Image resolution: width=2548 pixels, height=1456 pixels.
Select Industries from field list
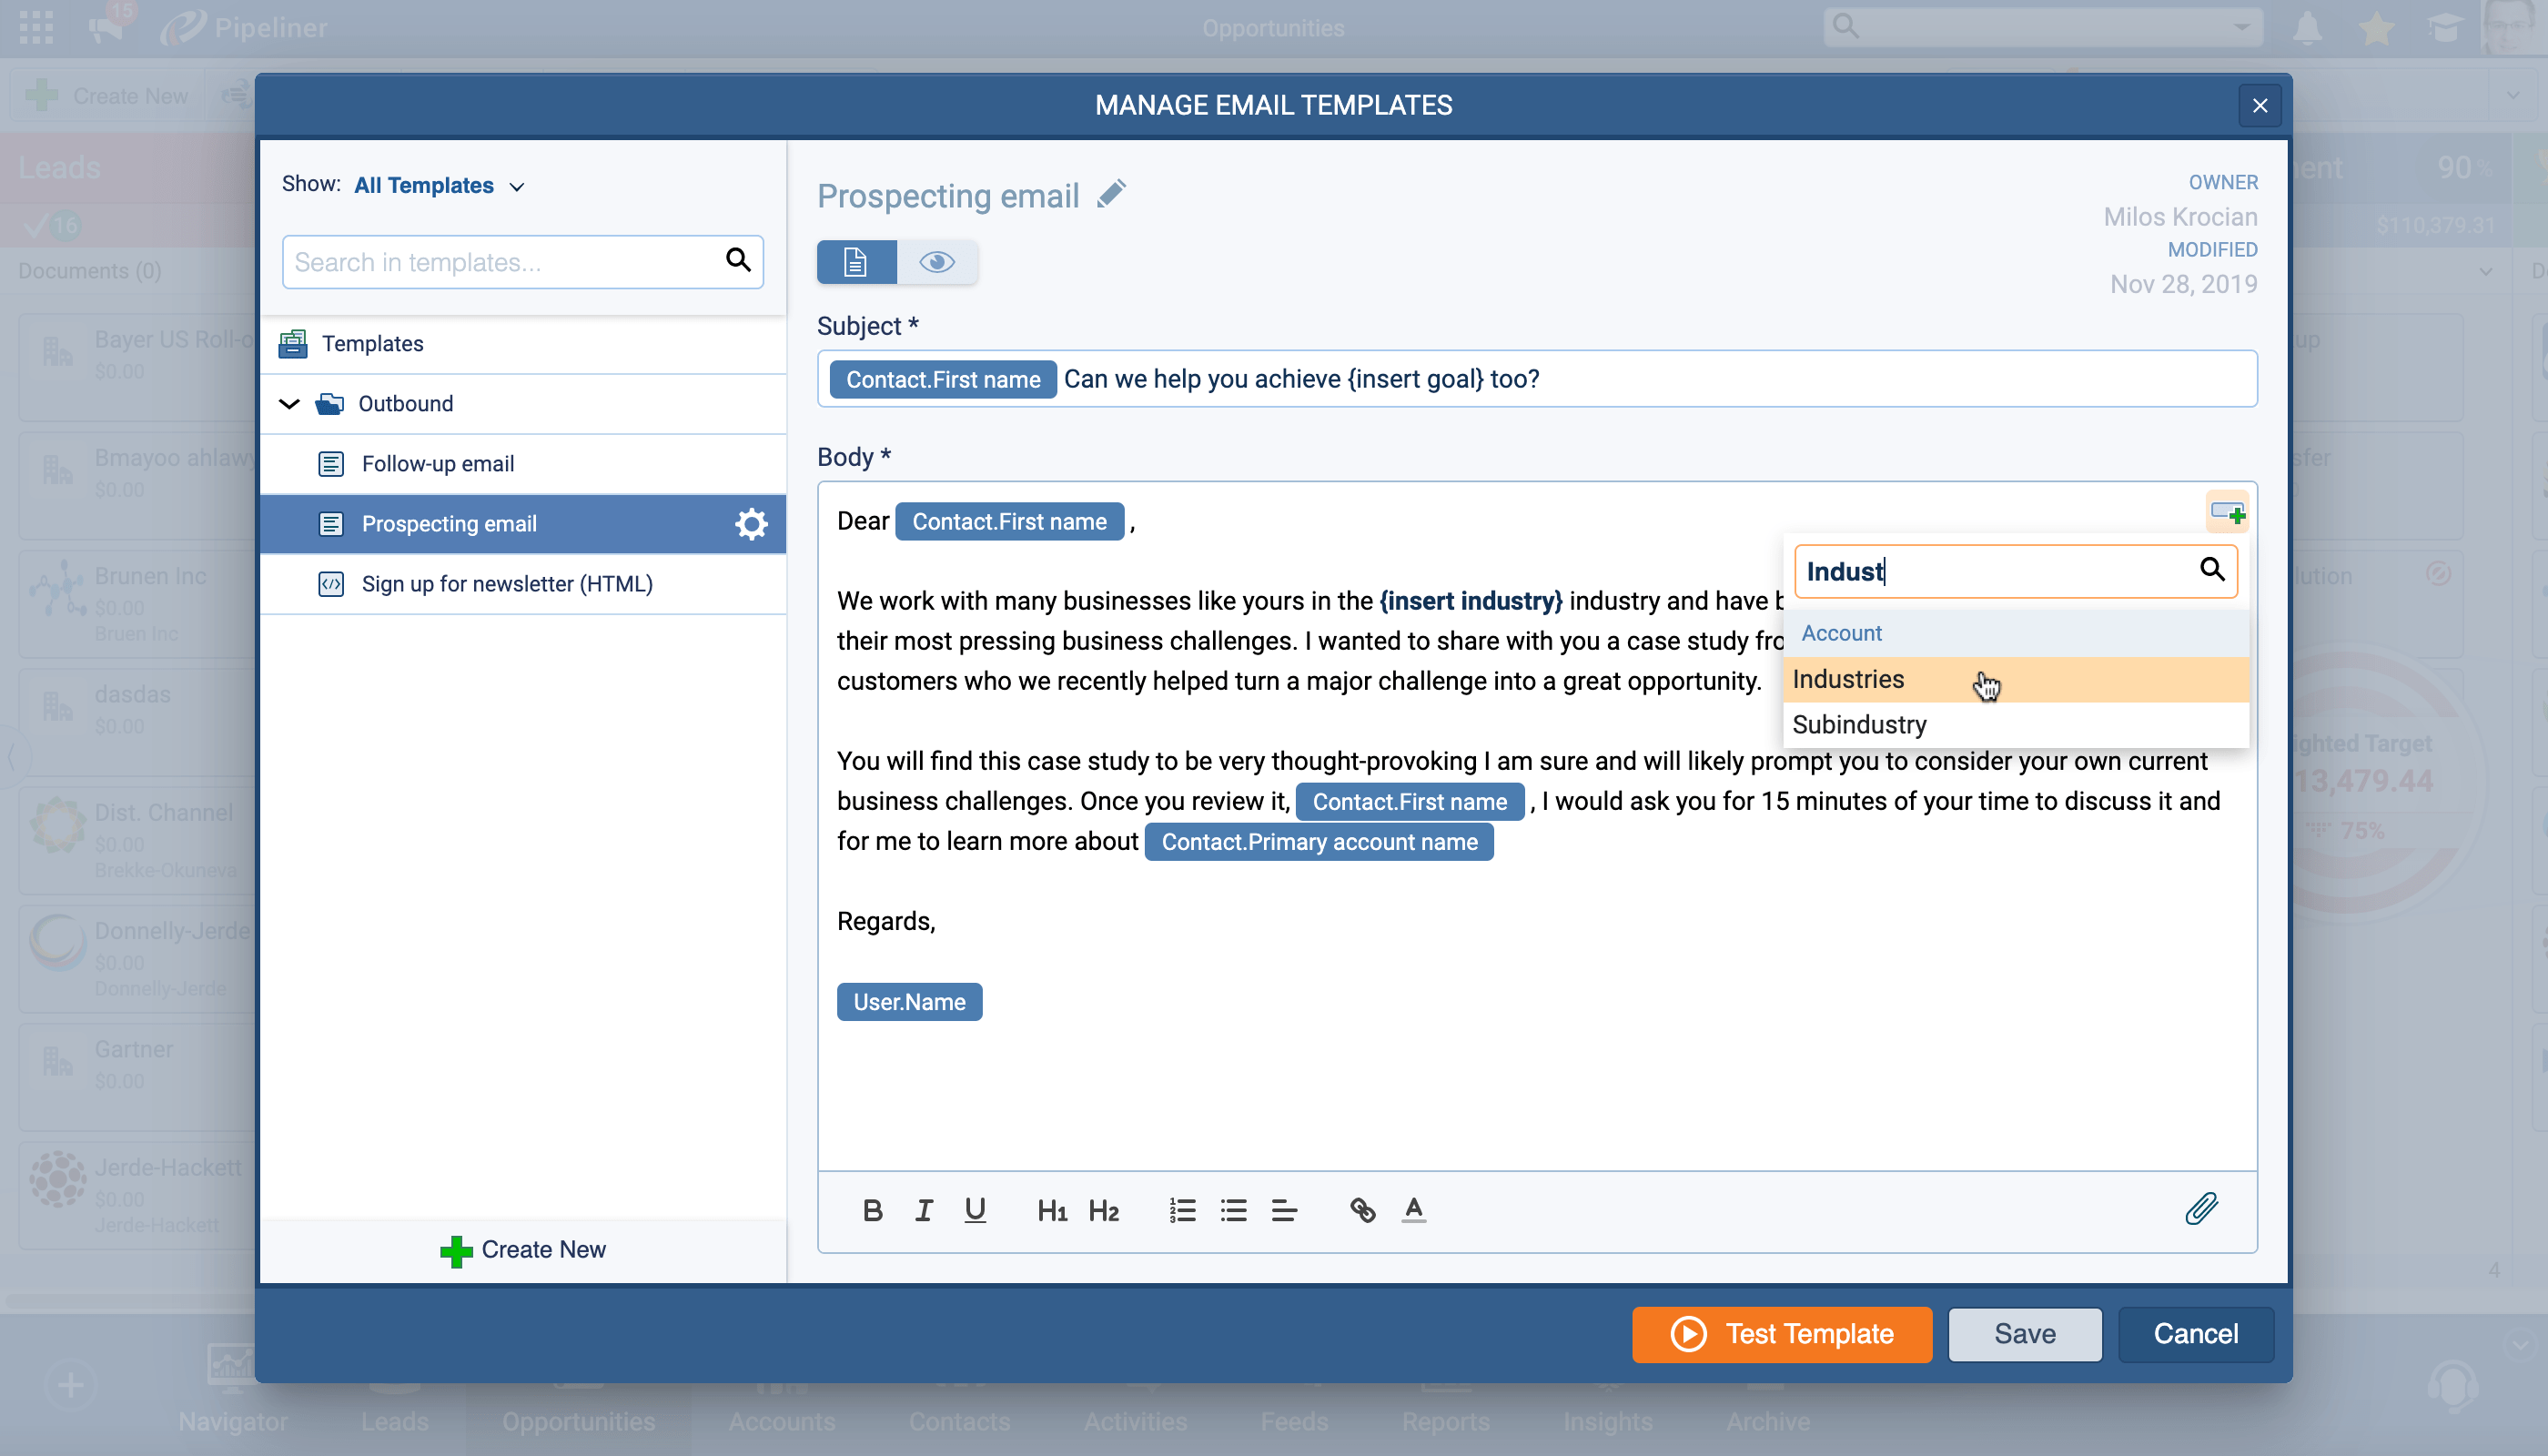[x=1848, y=679]
